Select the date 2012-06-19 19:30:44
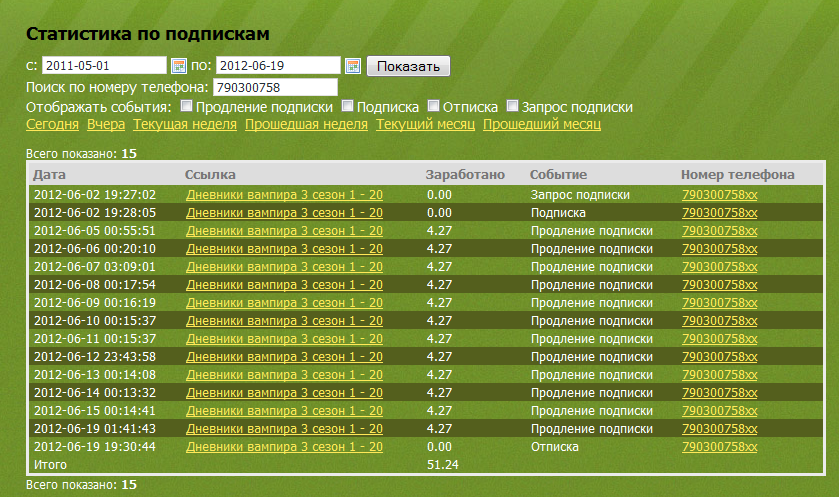 (95, 447)
